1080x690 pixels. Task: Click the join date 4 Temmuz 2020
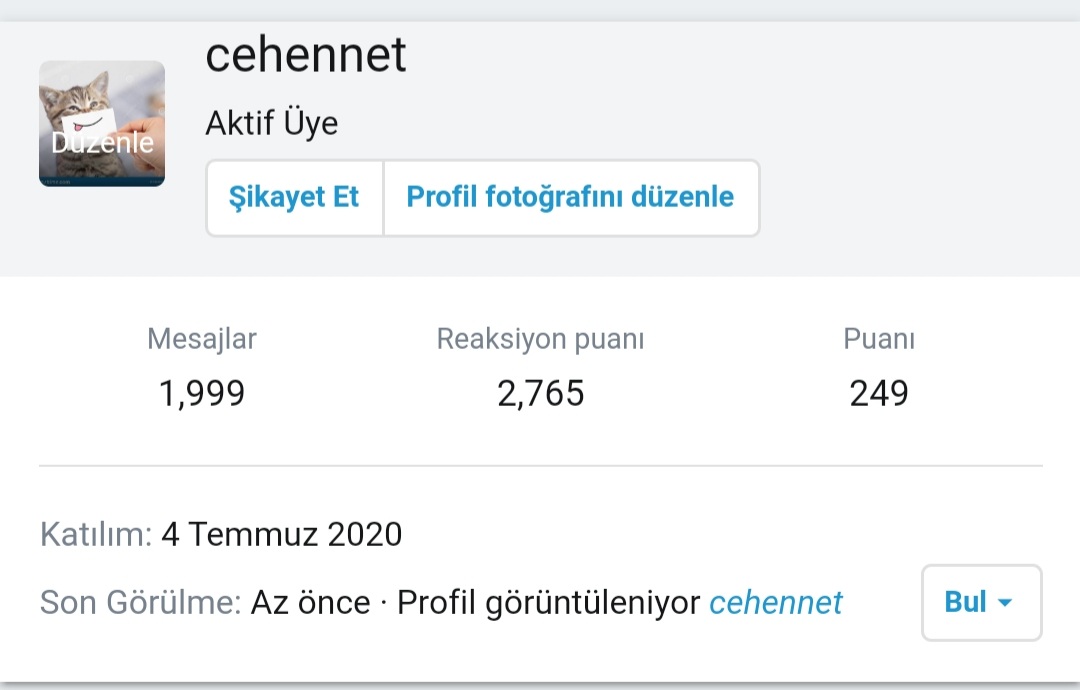[281, 535]
